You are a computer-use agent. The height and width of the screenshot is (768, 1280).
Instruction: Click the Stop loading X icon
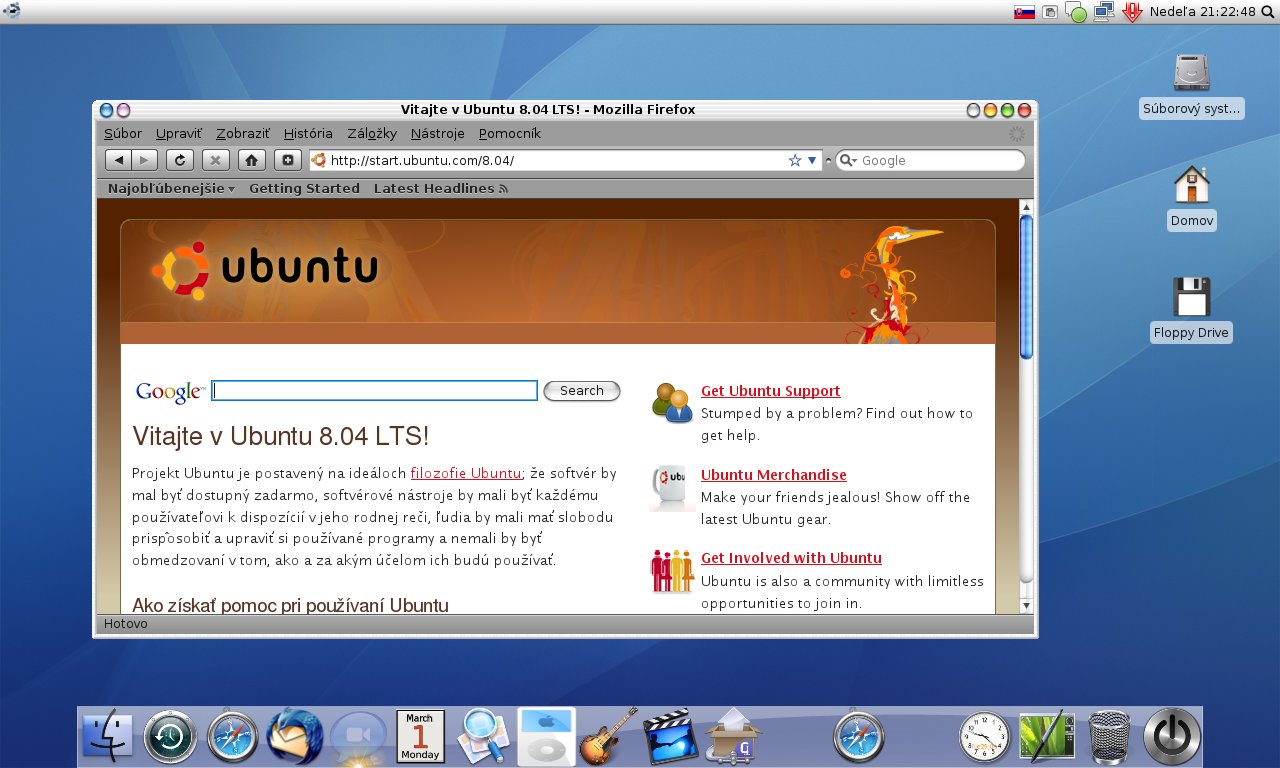point(216,160)
